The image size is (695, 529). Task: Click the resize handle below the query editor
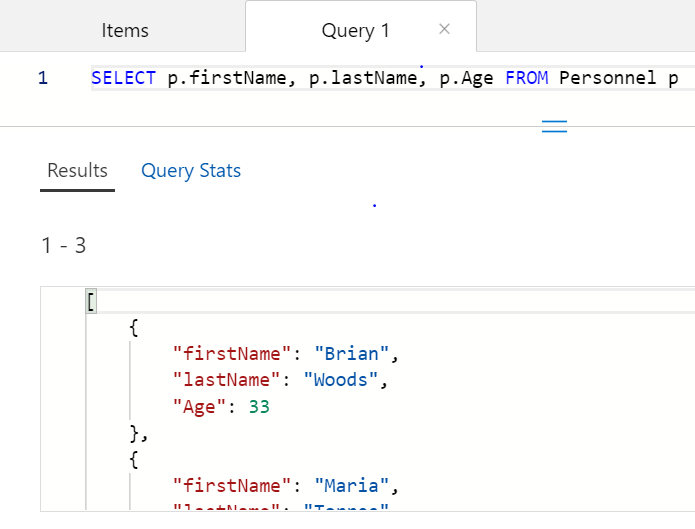tap(554, 126)
